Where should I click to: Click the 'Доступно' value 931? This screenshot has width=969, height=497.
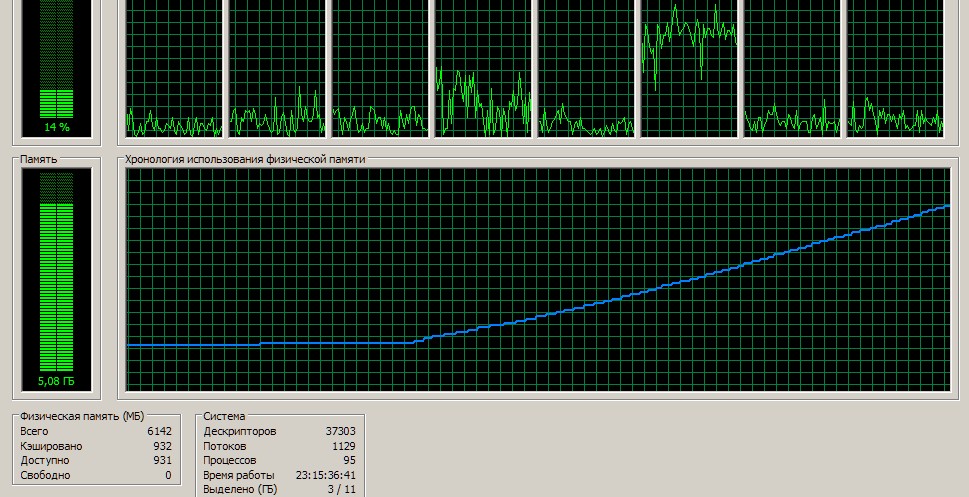click(x=162, y=460)
